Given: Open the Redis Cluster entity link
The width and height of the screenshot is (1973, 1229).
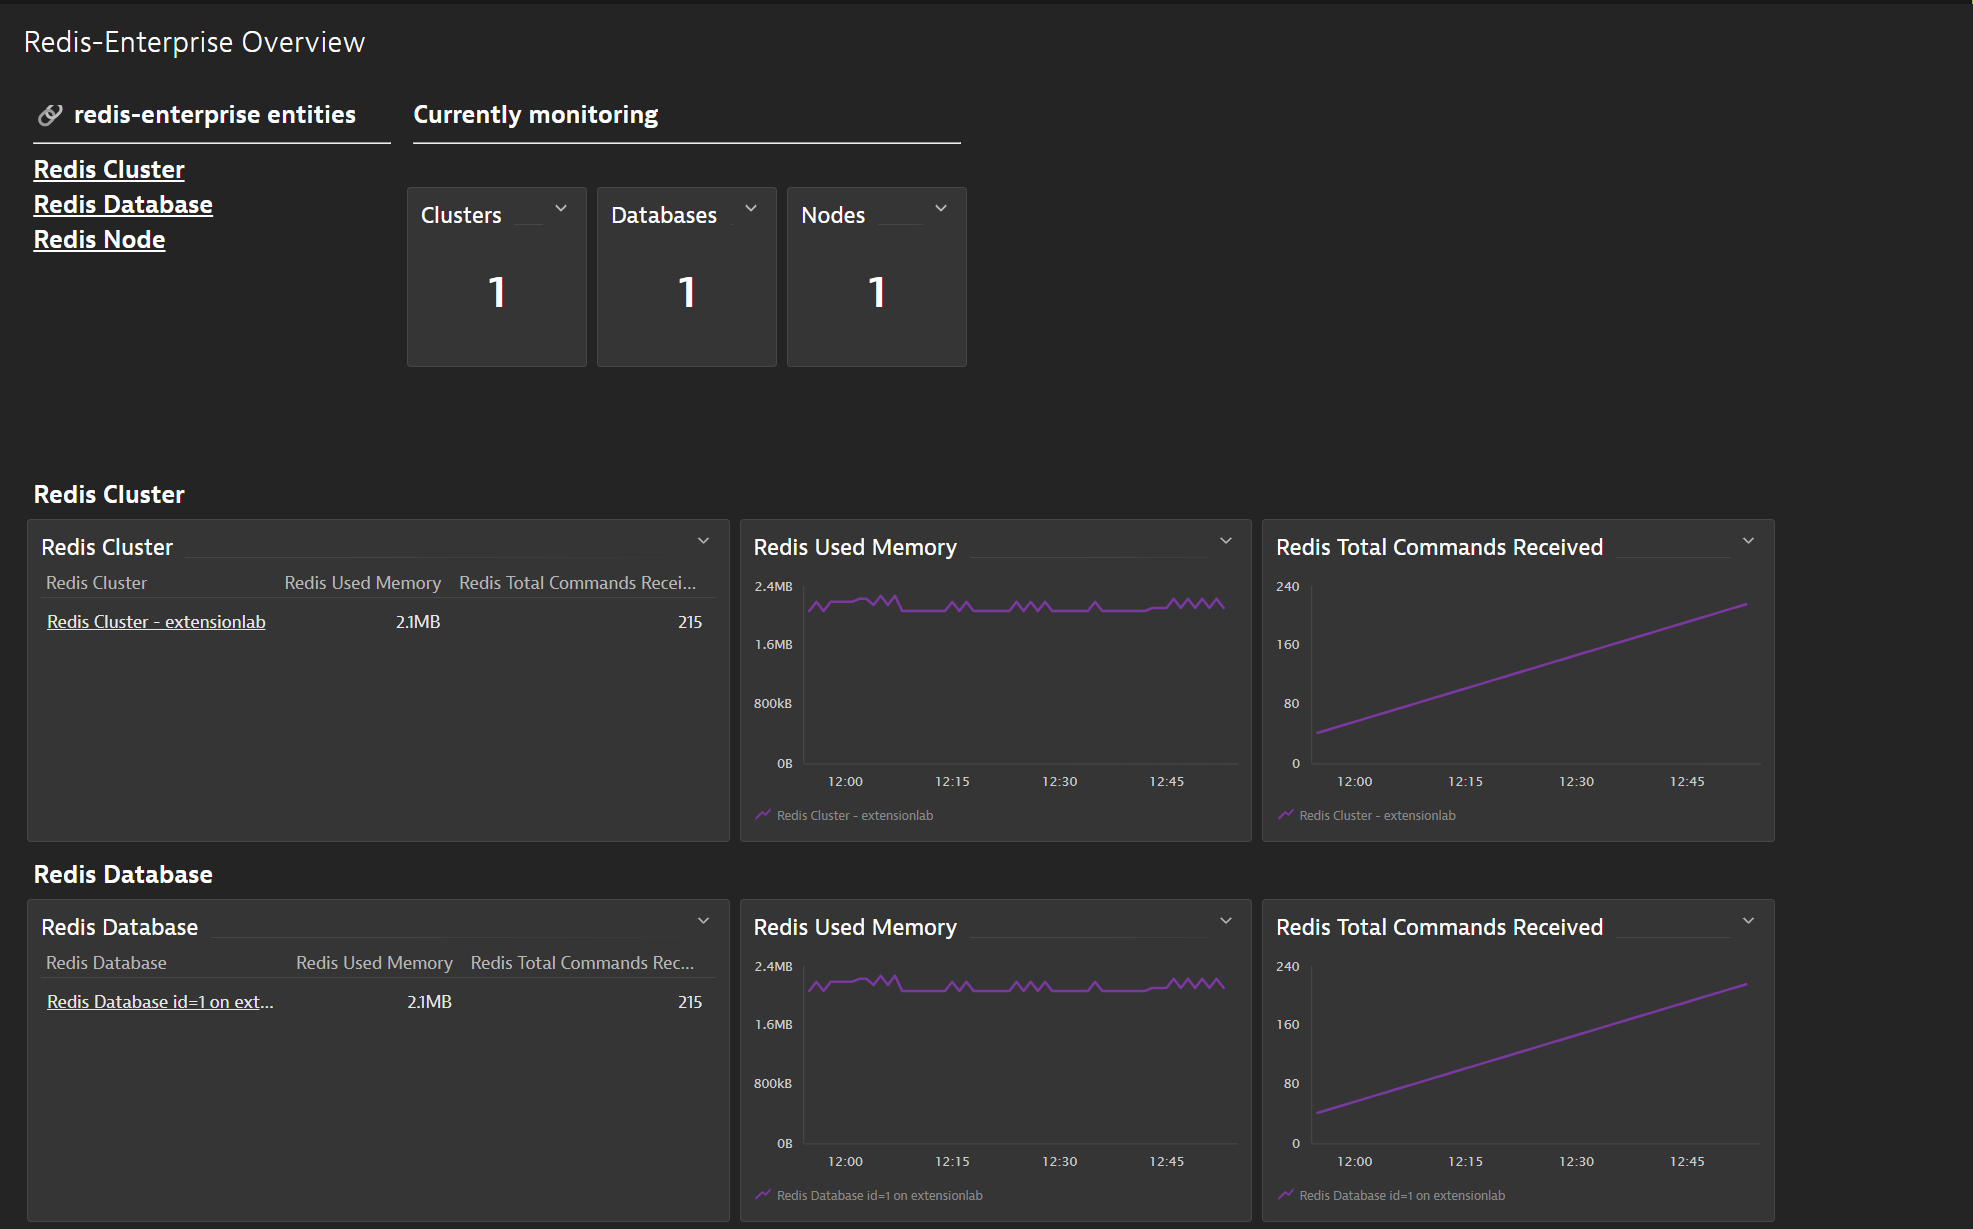Looking at the screenshot, I should point(109,169).
